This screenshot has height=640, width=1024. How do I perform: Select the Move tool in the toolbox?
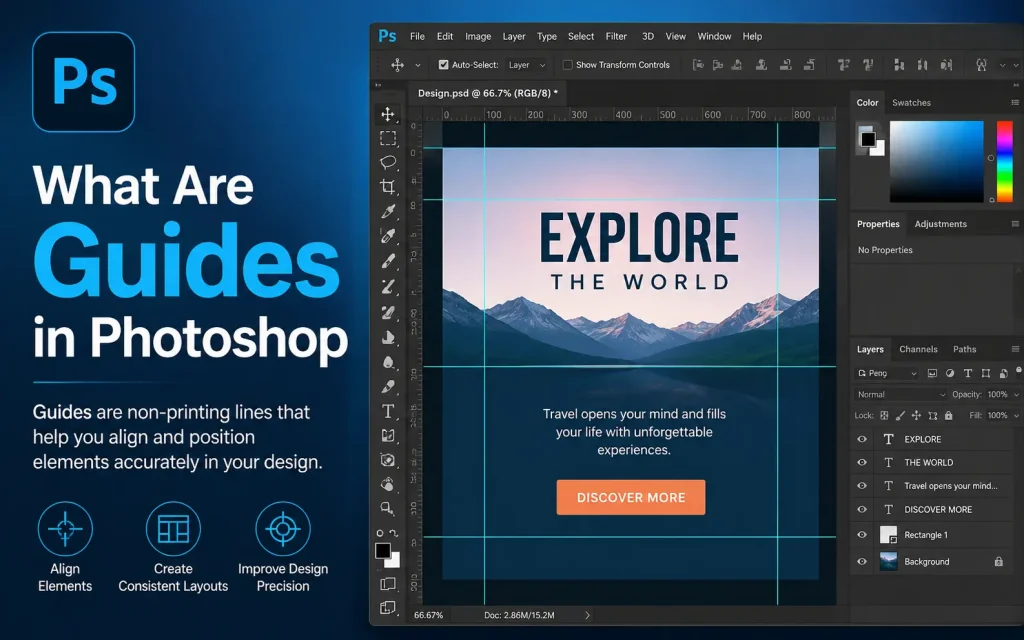tap(388, 114)
